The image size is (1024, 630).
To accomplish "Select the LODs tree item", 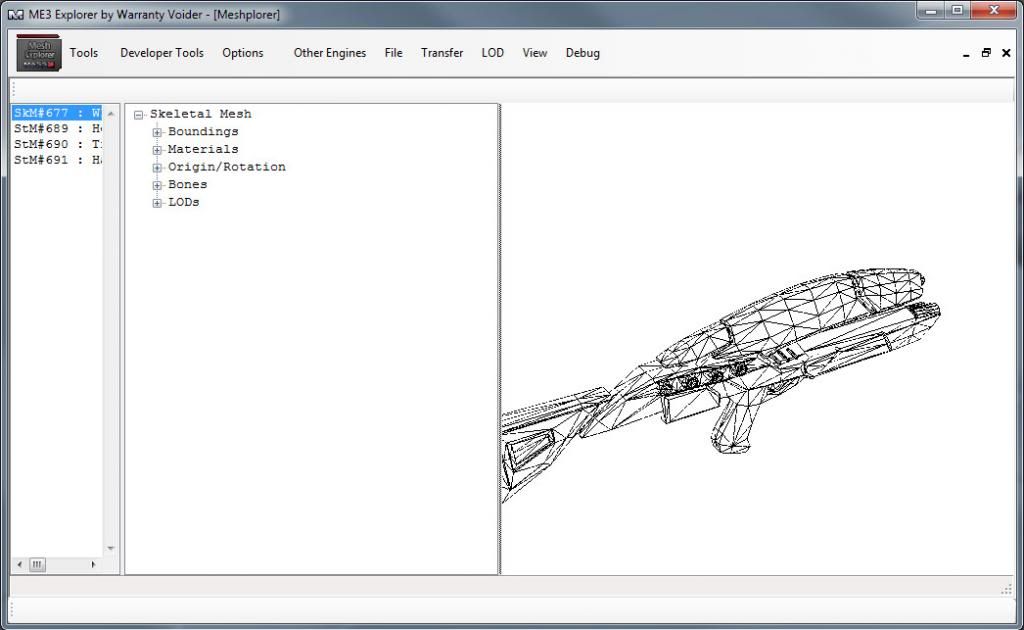I will point(184,202).
